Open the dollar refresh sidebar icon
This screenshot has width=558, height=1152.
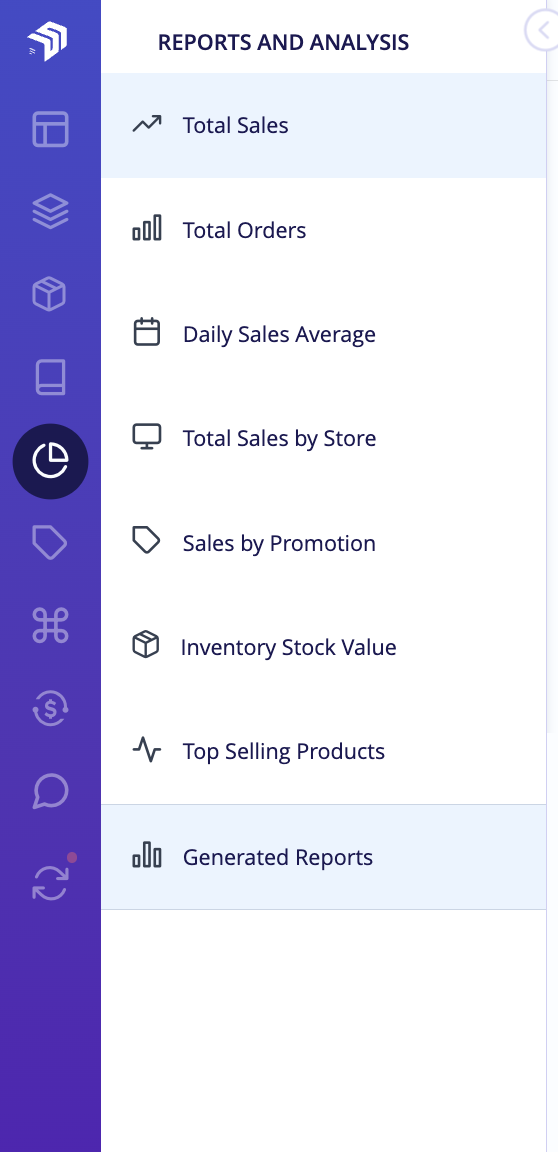click(51, 709)
